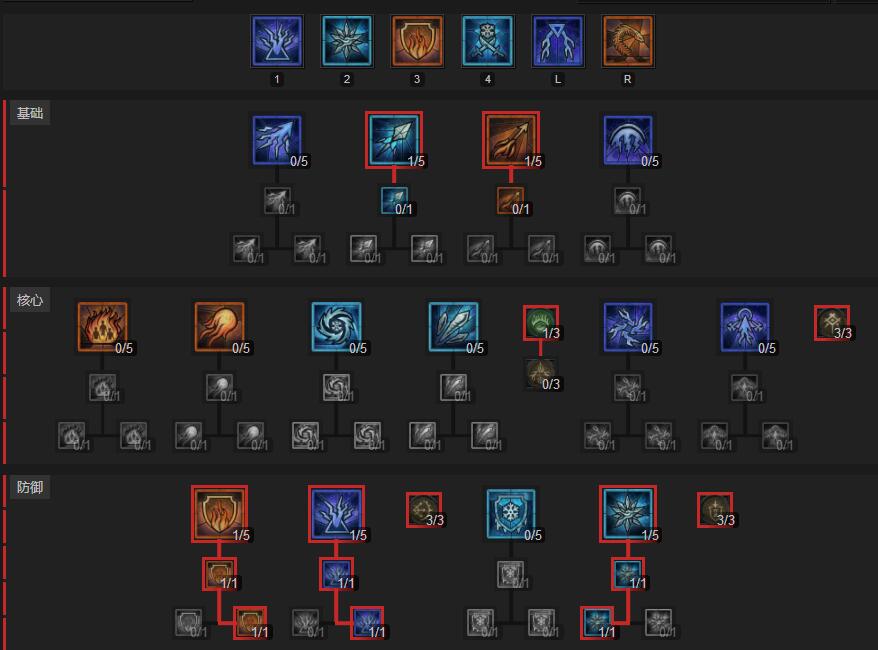This screenshot has height=650, width=878.
Task: Click the Frost Nova icon in slot 2
Action: point(347,41)
